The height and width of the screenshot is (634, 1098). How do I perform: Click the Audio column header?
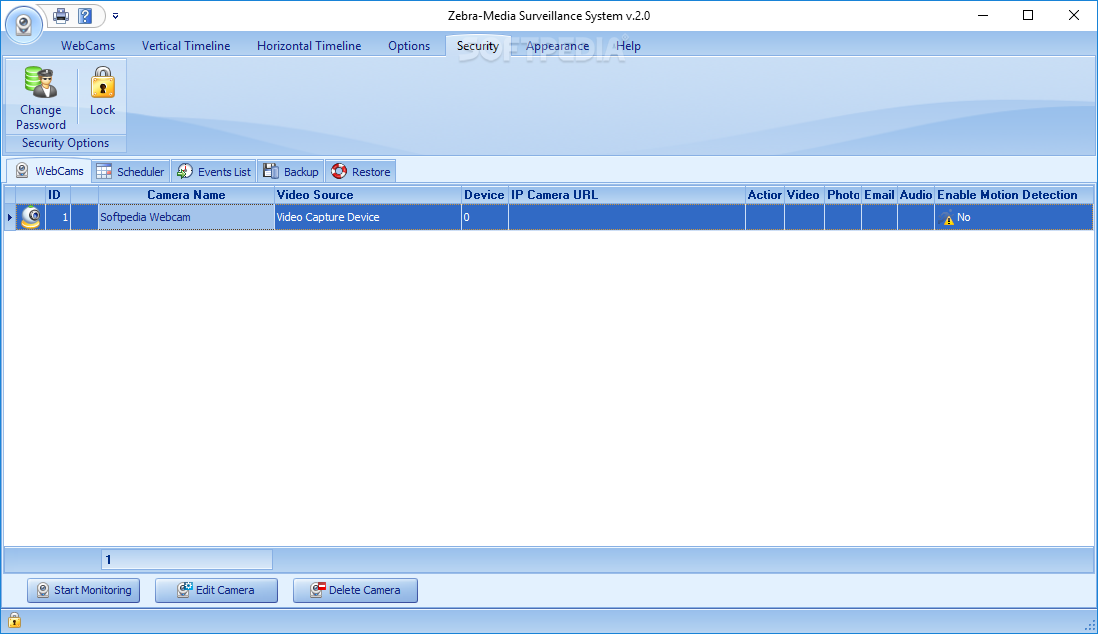pos(916,195)
